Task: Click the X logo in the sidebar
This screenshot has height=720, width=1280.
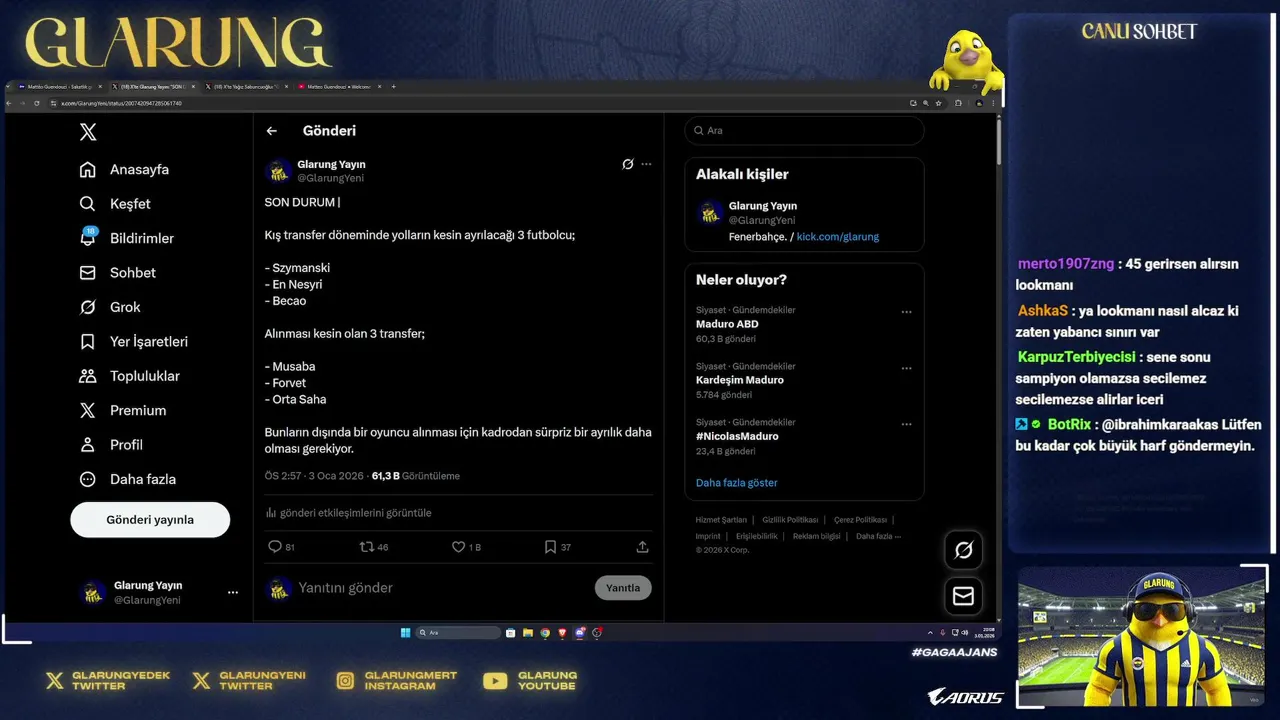Action: (88, 132)
